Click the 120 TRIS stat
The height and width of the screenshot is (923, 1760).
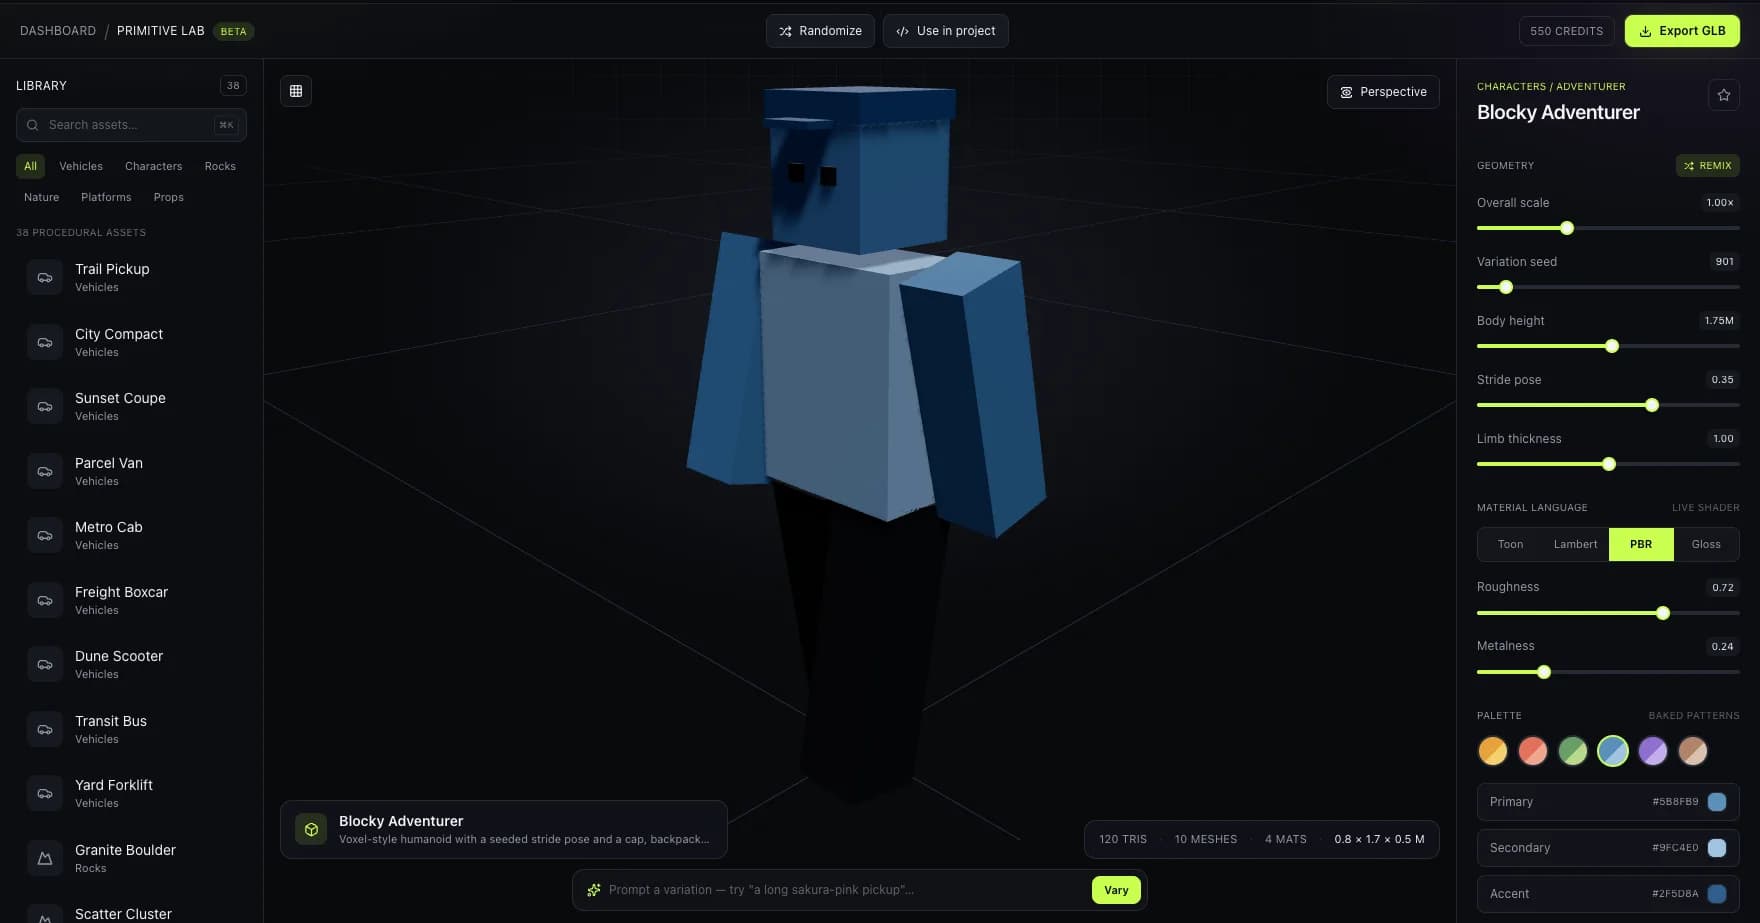pyautogui.click(x=1123, y=839)
